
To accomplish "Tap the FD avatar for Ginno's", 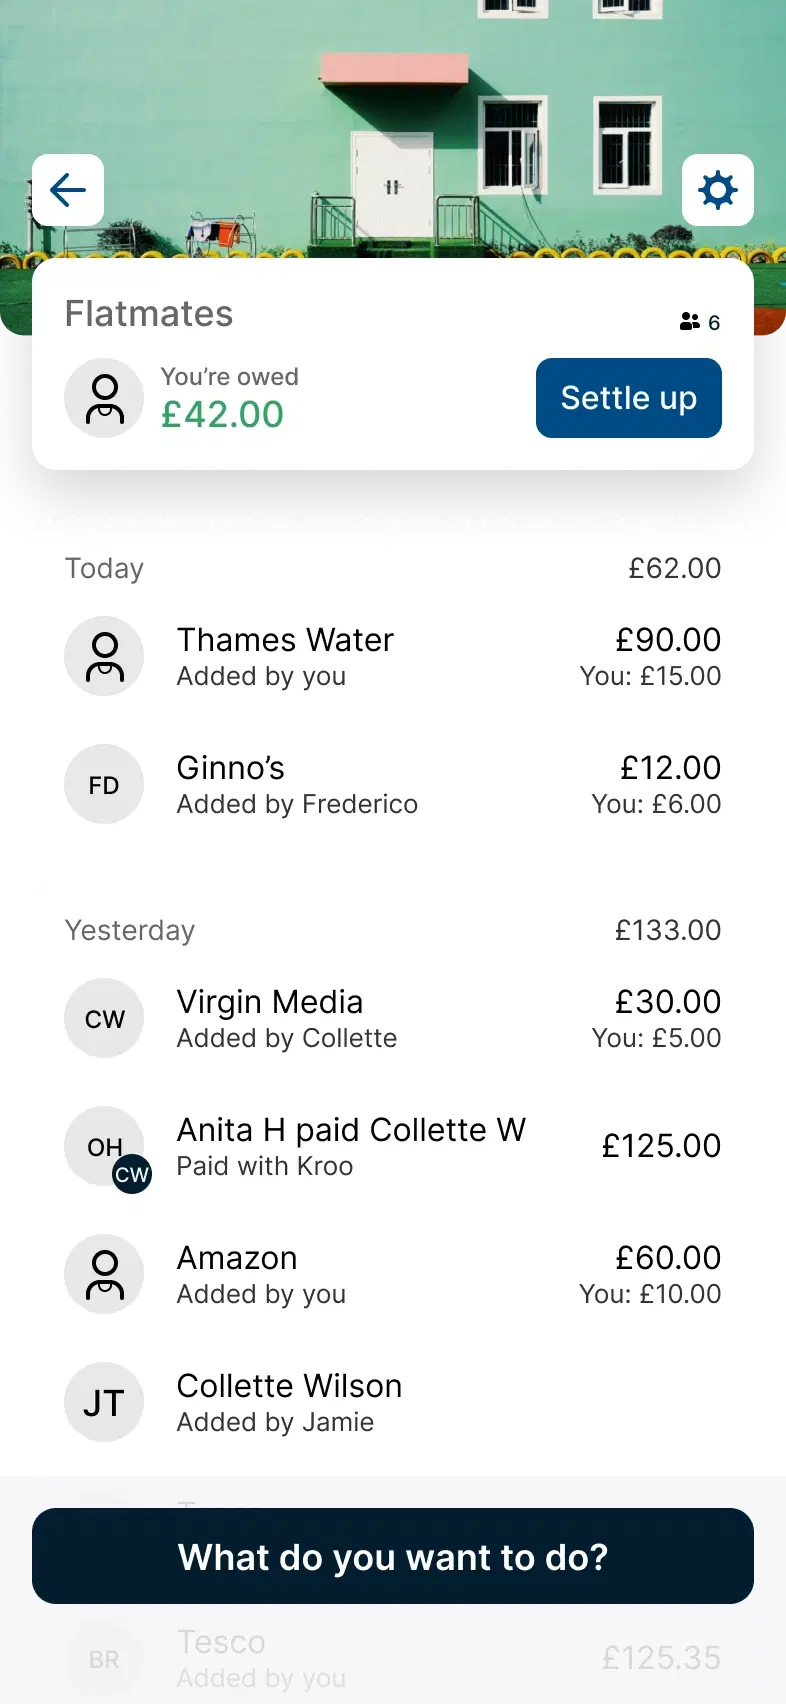I will click(104, 784).
